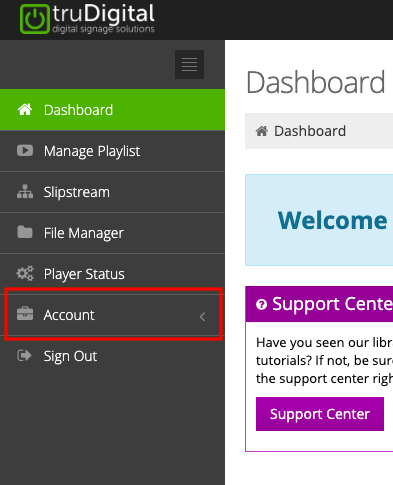Click the Dashboard breadcrumb link
The image size is (393, 485).
(310, 131)
